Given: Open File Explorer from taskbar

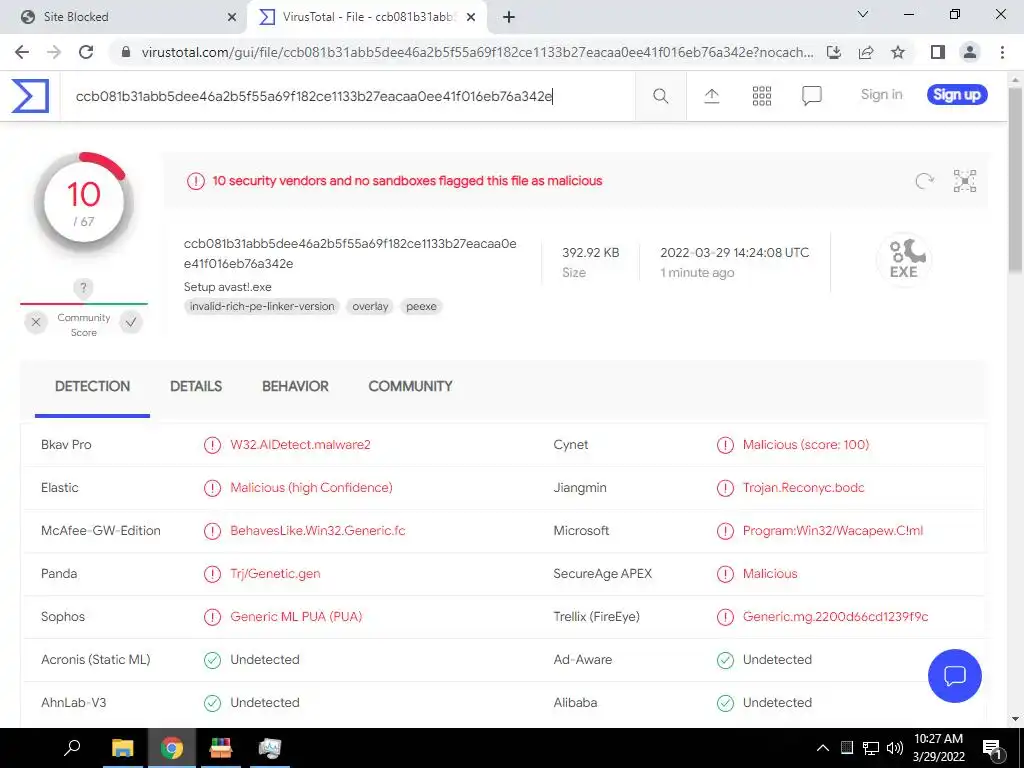Looking at the screenshot, I should (122, 748).
